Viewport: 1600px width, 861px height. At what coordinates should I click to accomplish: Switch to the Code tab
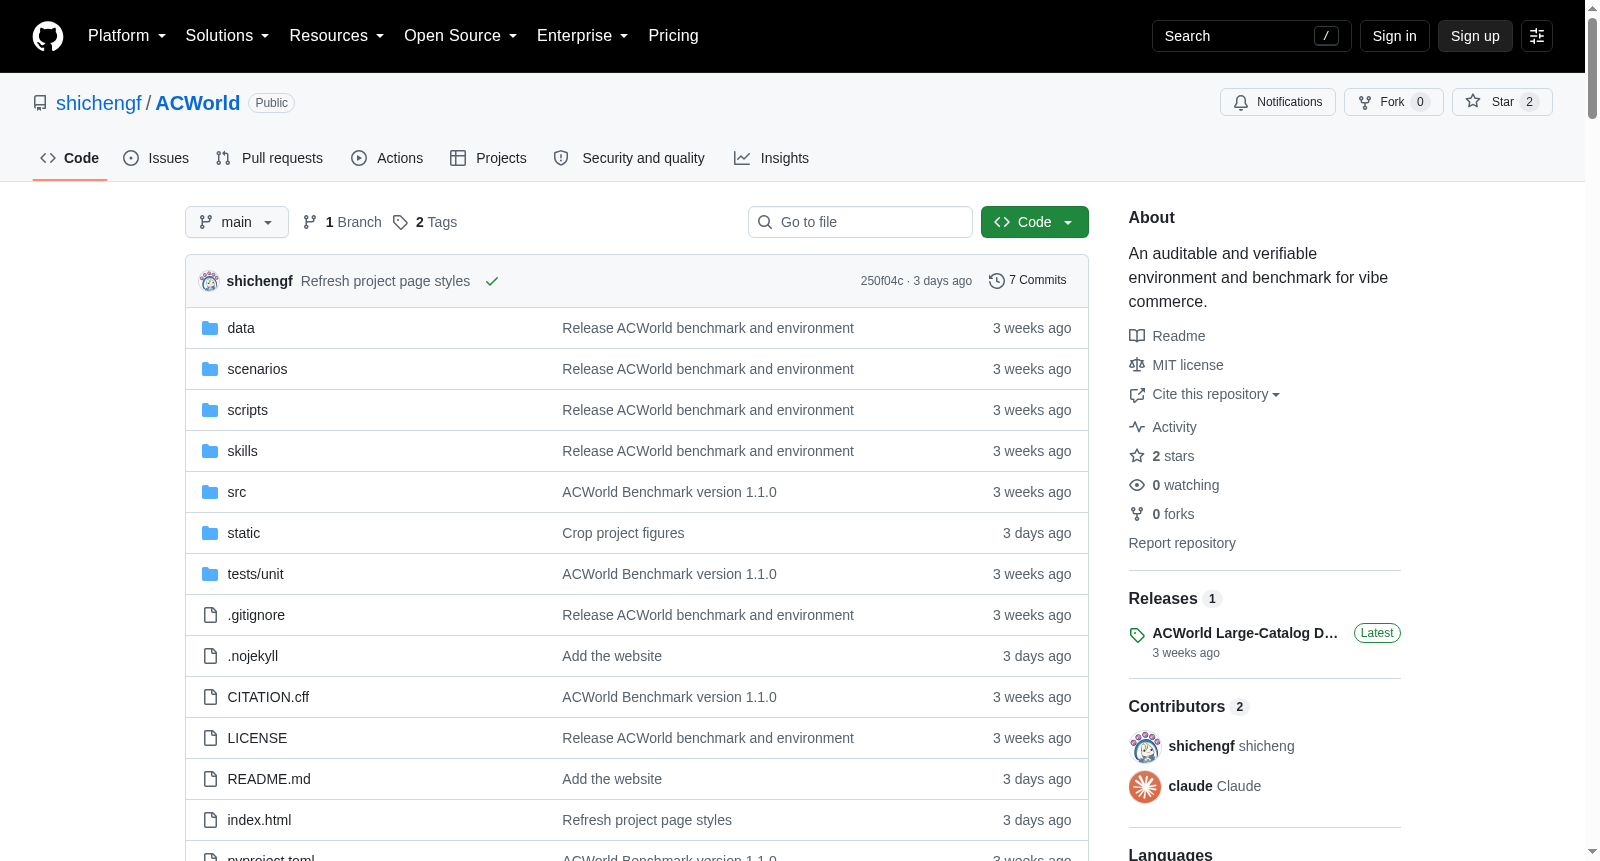(70, 158)
